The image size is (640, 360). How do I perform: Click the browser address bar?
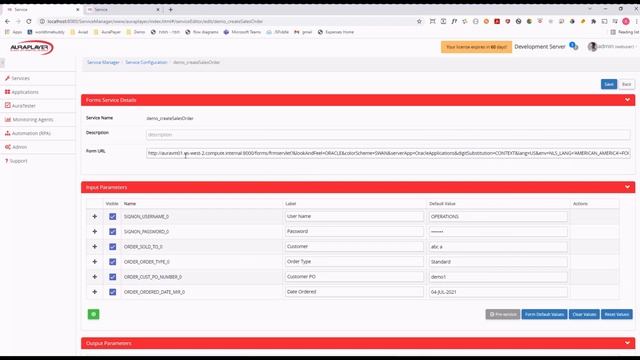coord(229,21)
